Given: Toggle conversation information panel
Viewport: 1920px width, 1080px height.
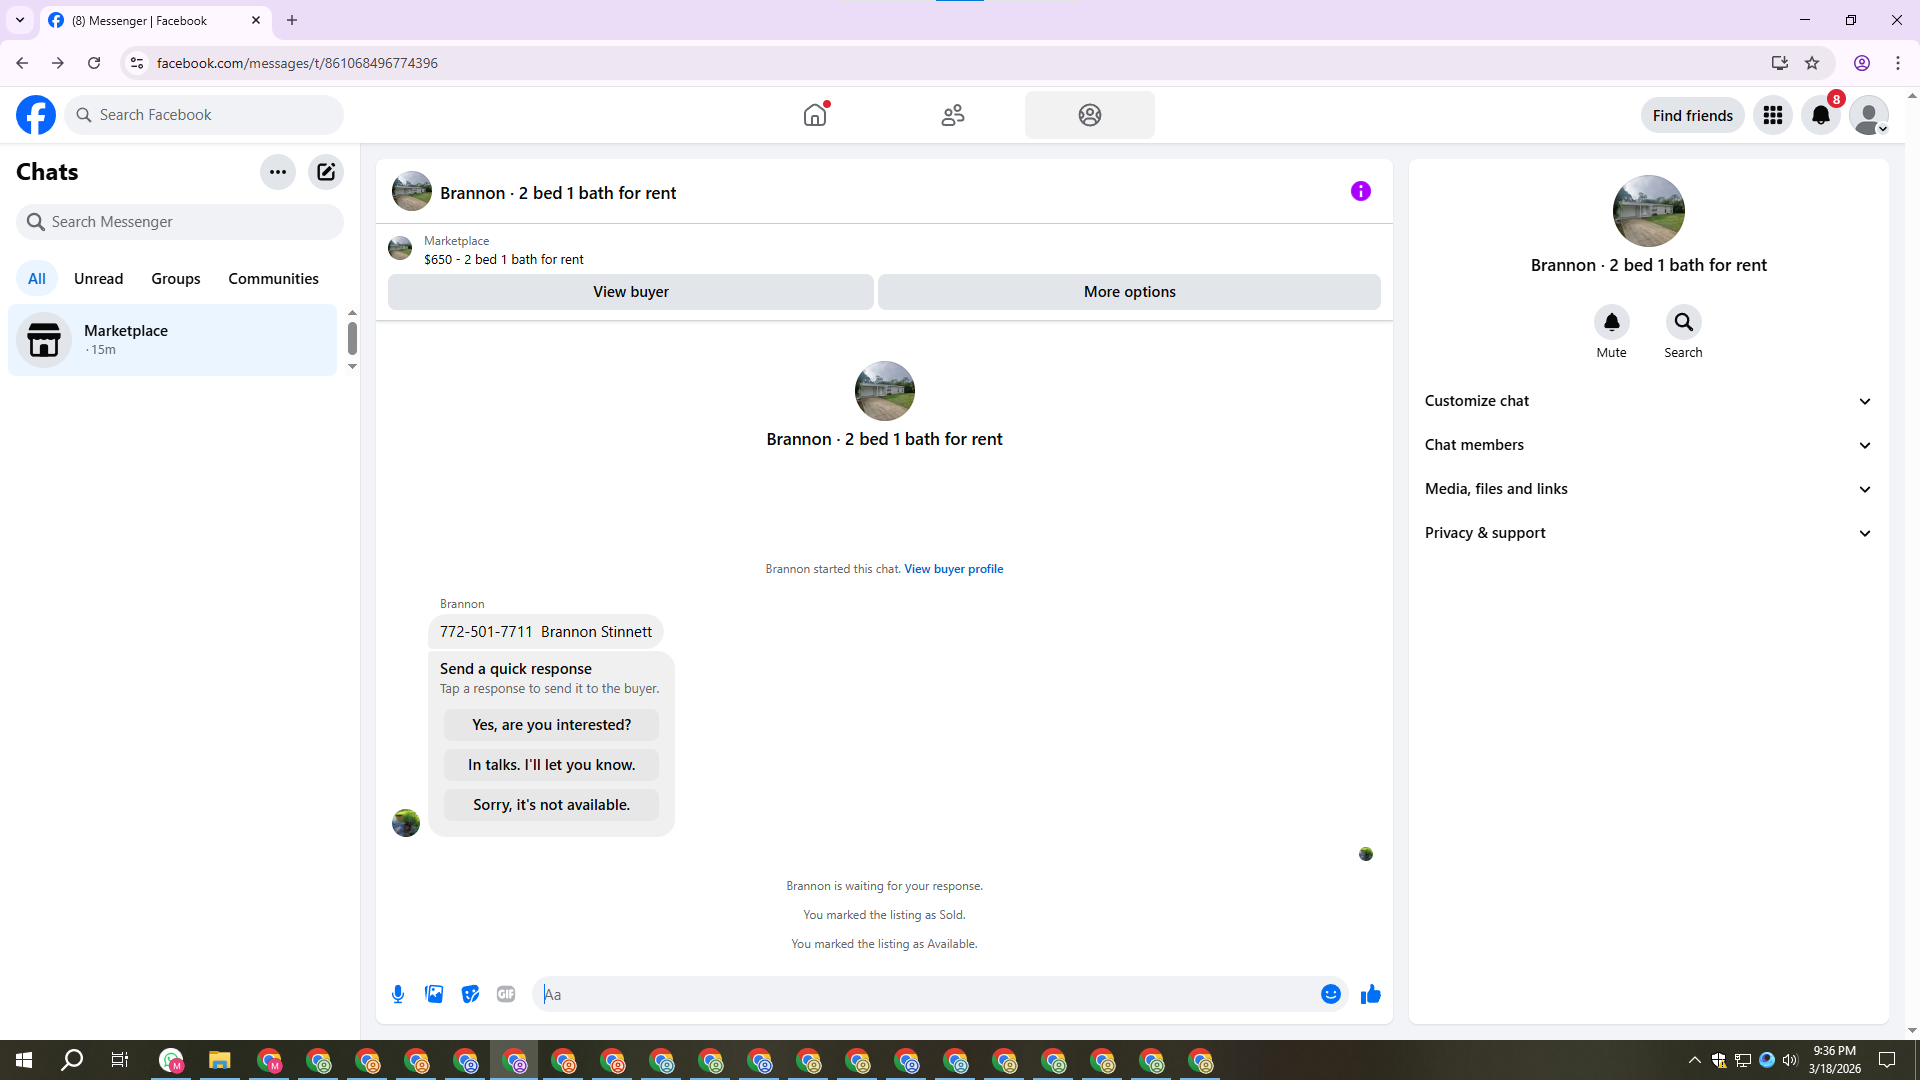Looking at the screenshot, I should pos(1360,191).
